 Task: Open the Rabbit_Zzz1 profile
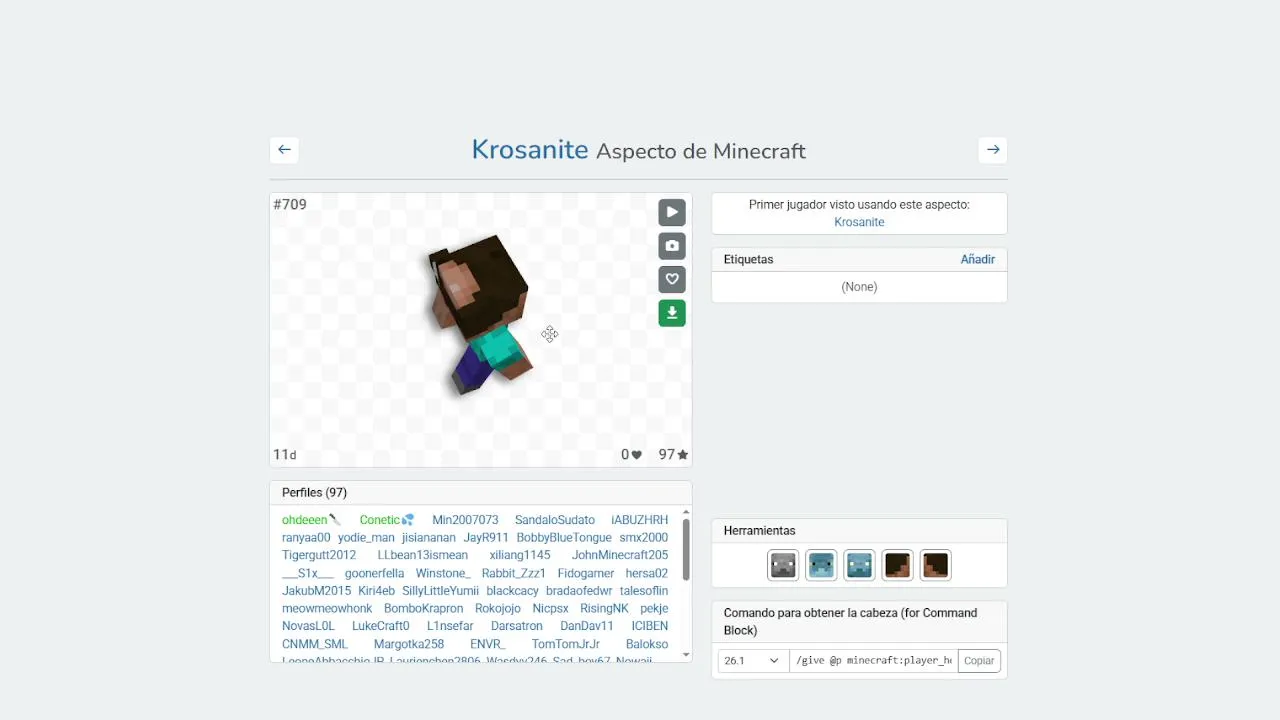tap(514, 573)
